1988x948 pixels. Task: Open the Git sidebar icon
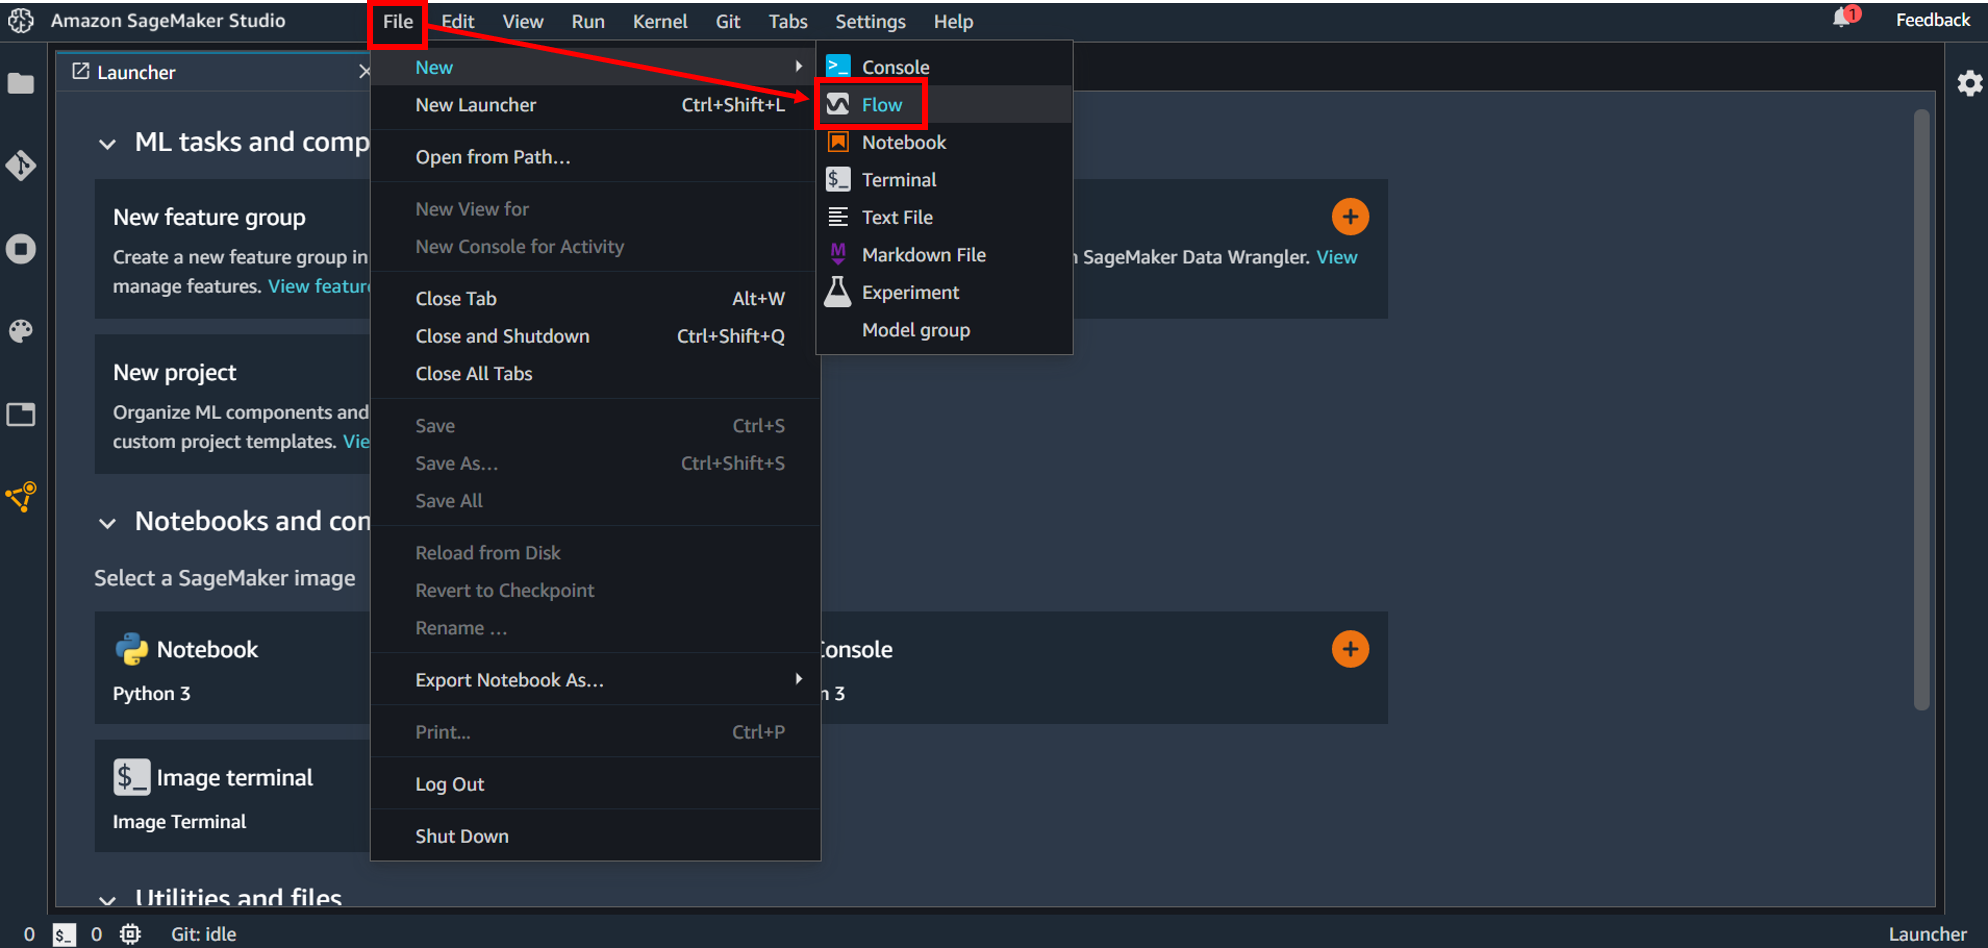click(21, 165)
